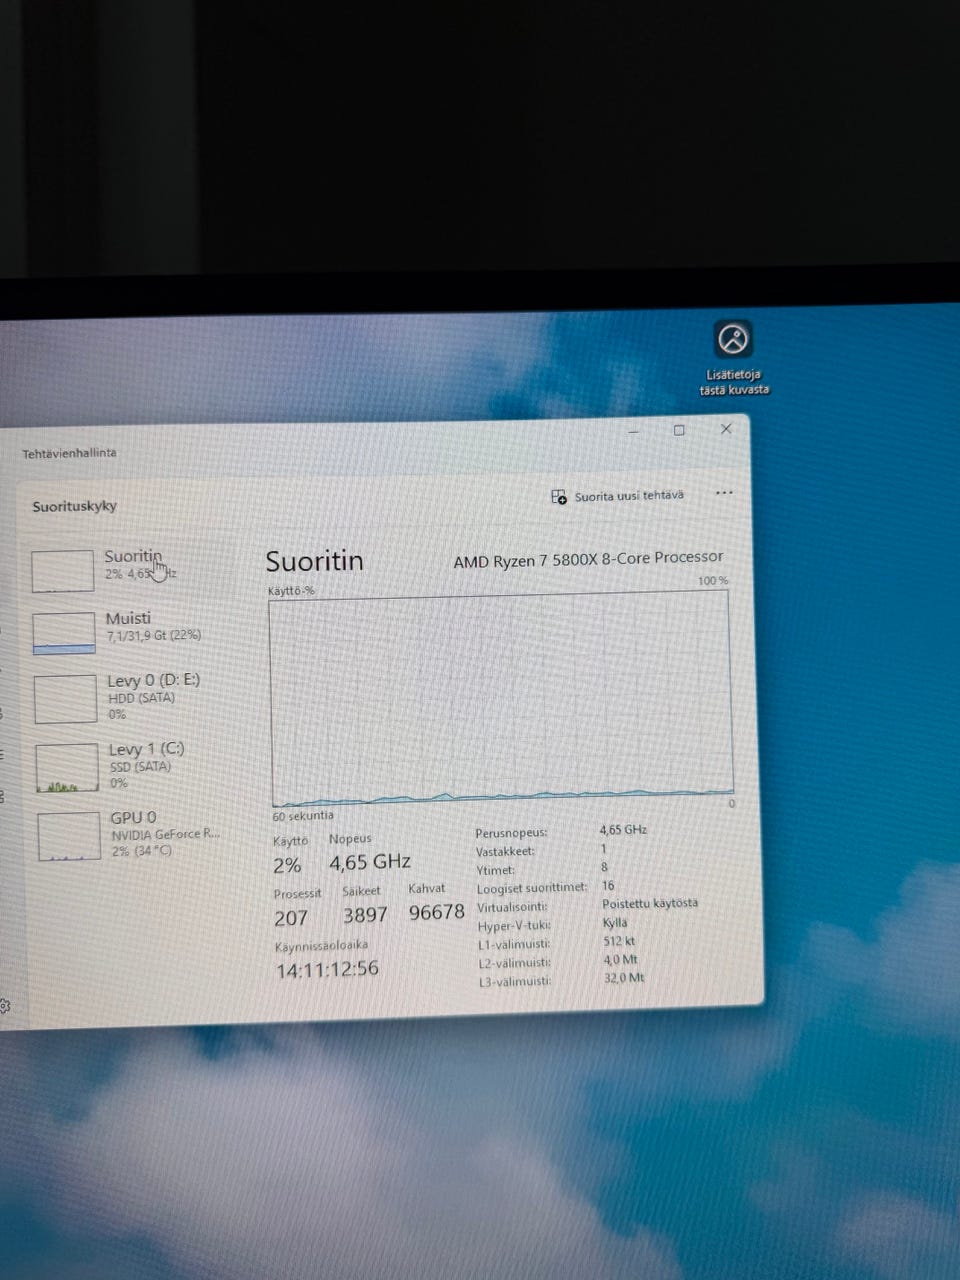The height and width of the screenshot is (1280, 960).
Task: Click the Suoritin mini graph thumbnail
Action: [x=62, y=570]
